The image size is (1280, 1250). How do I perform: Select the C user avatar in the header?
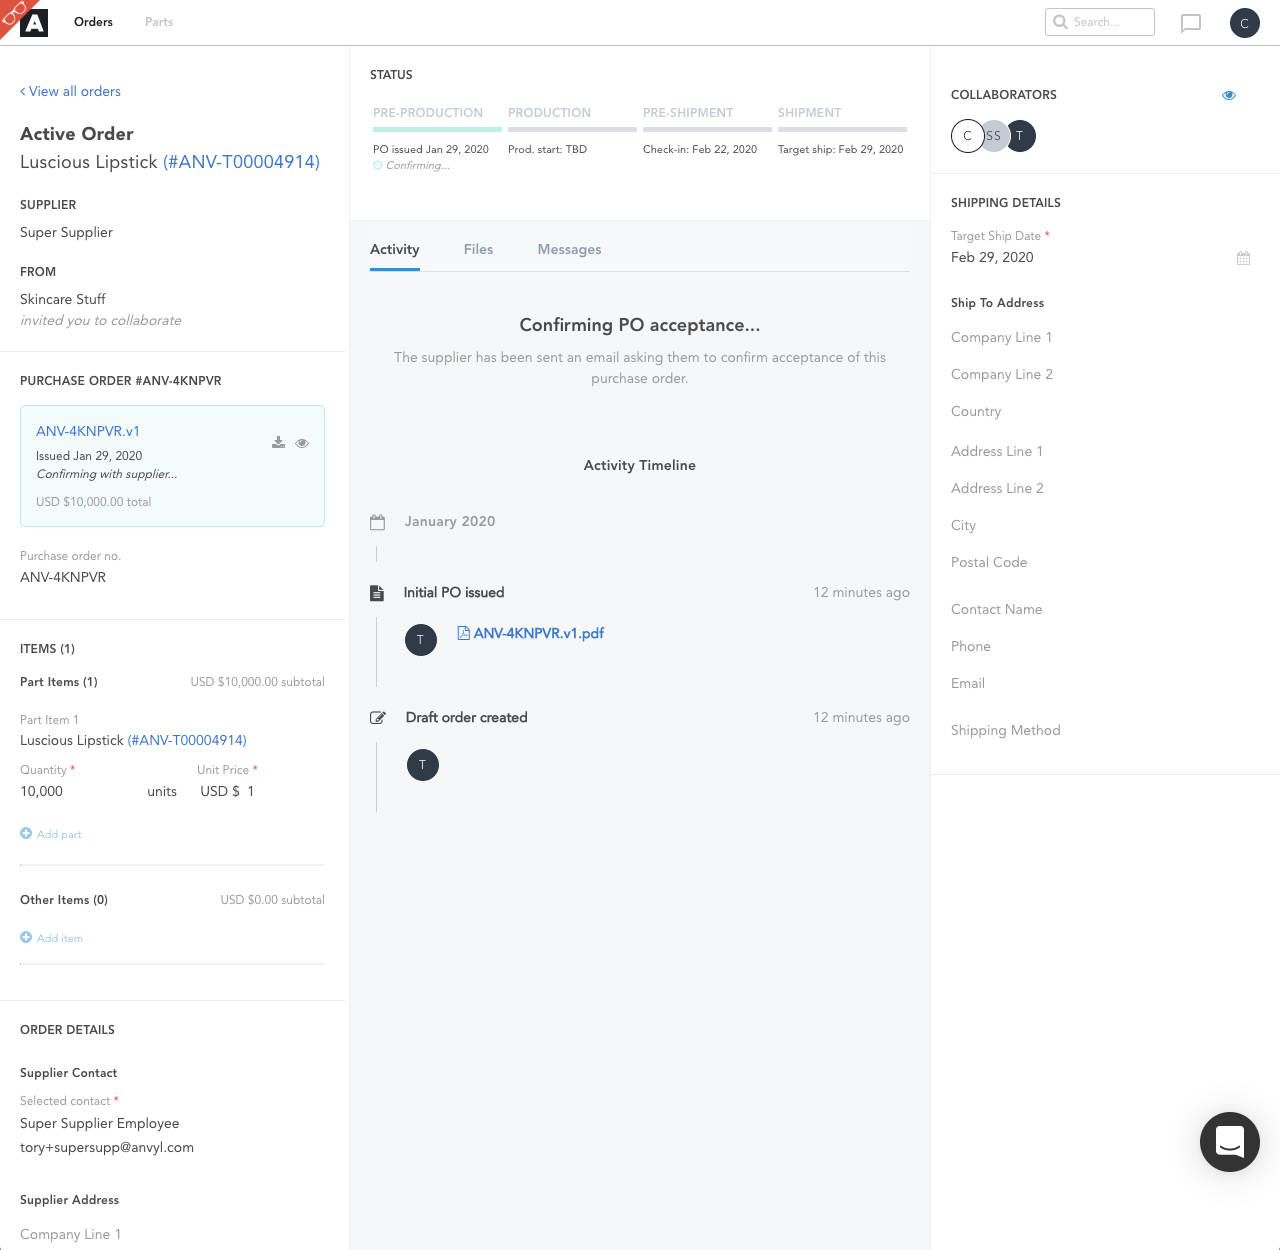coord(1245,22)
